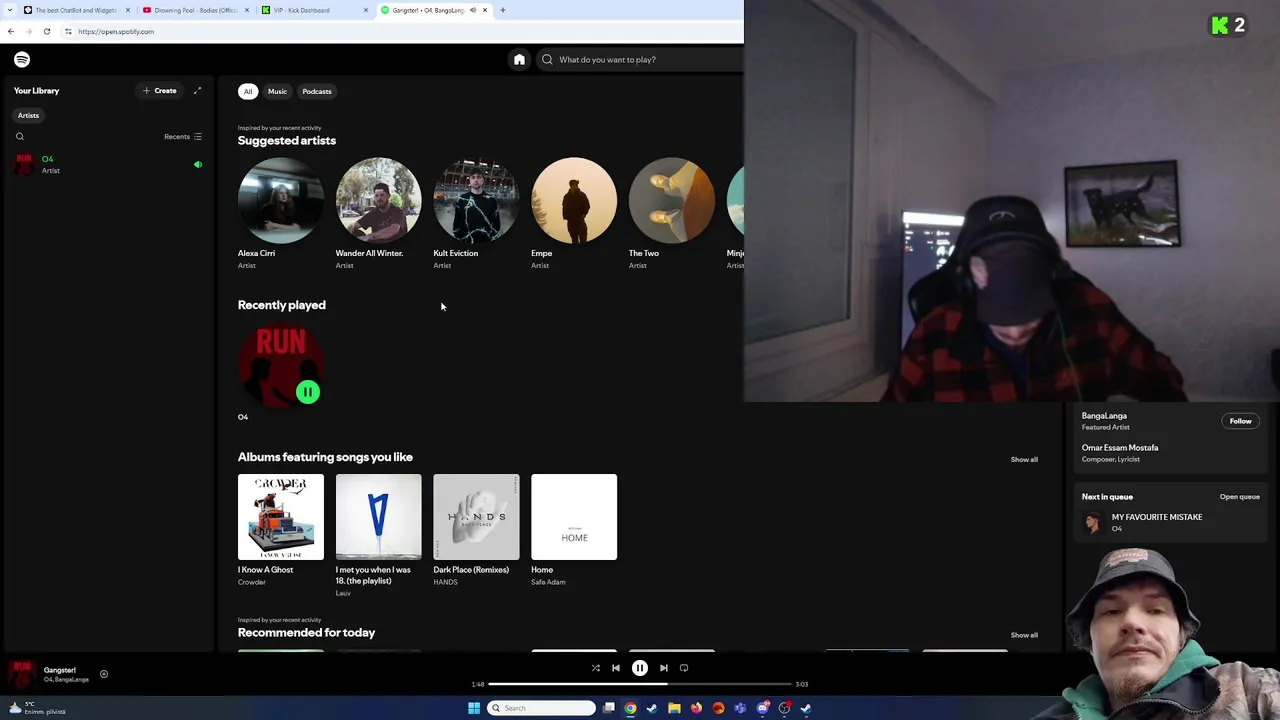Select MY FAVOURITE MISTAKE in next in queue
This screenshot has width=1280, height=720.
1157,517
